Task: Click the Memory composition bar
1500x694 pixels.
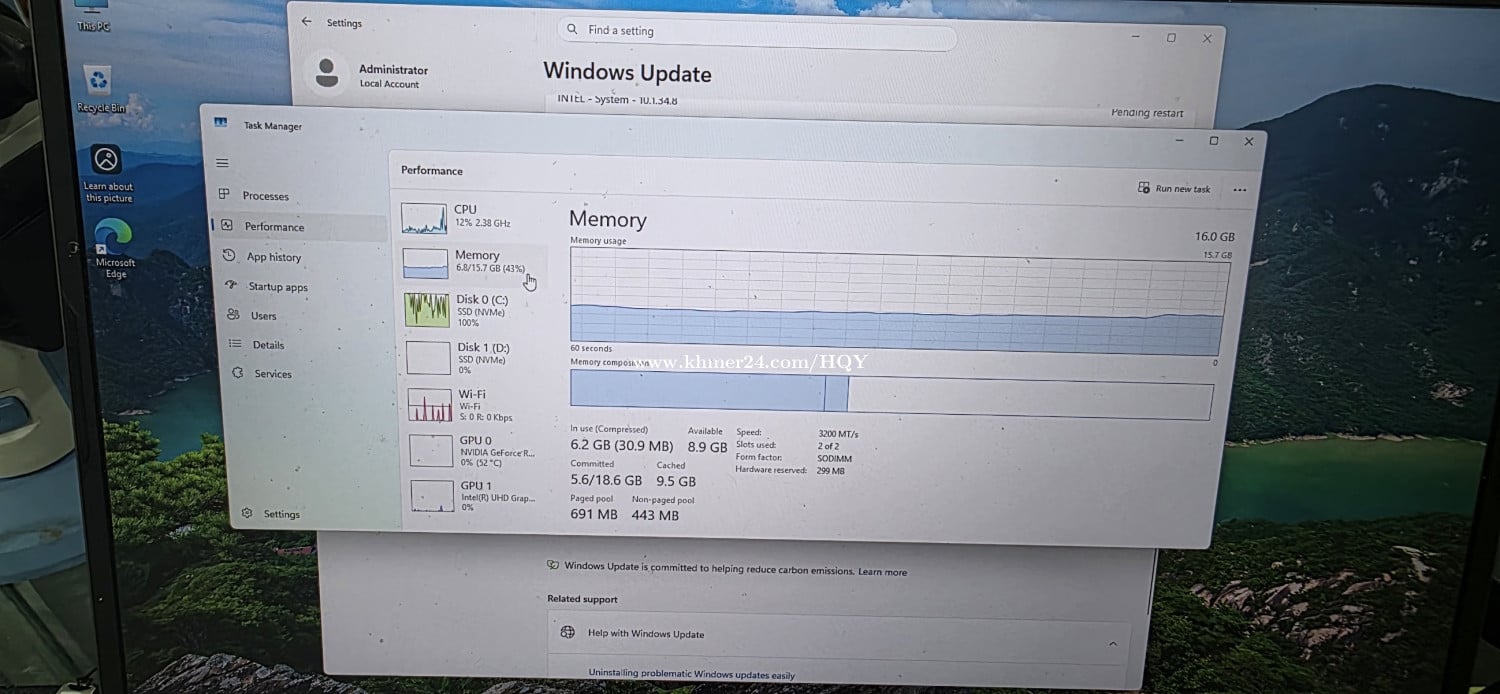Action: (891, 394)
